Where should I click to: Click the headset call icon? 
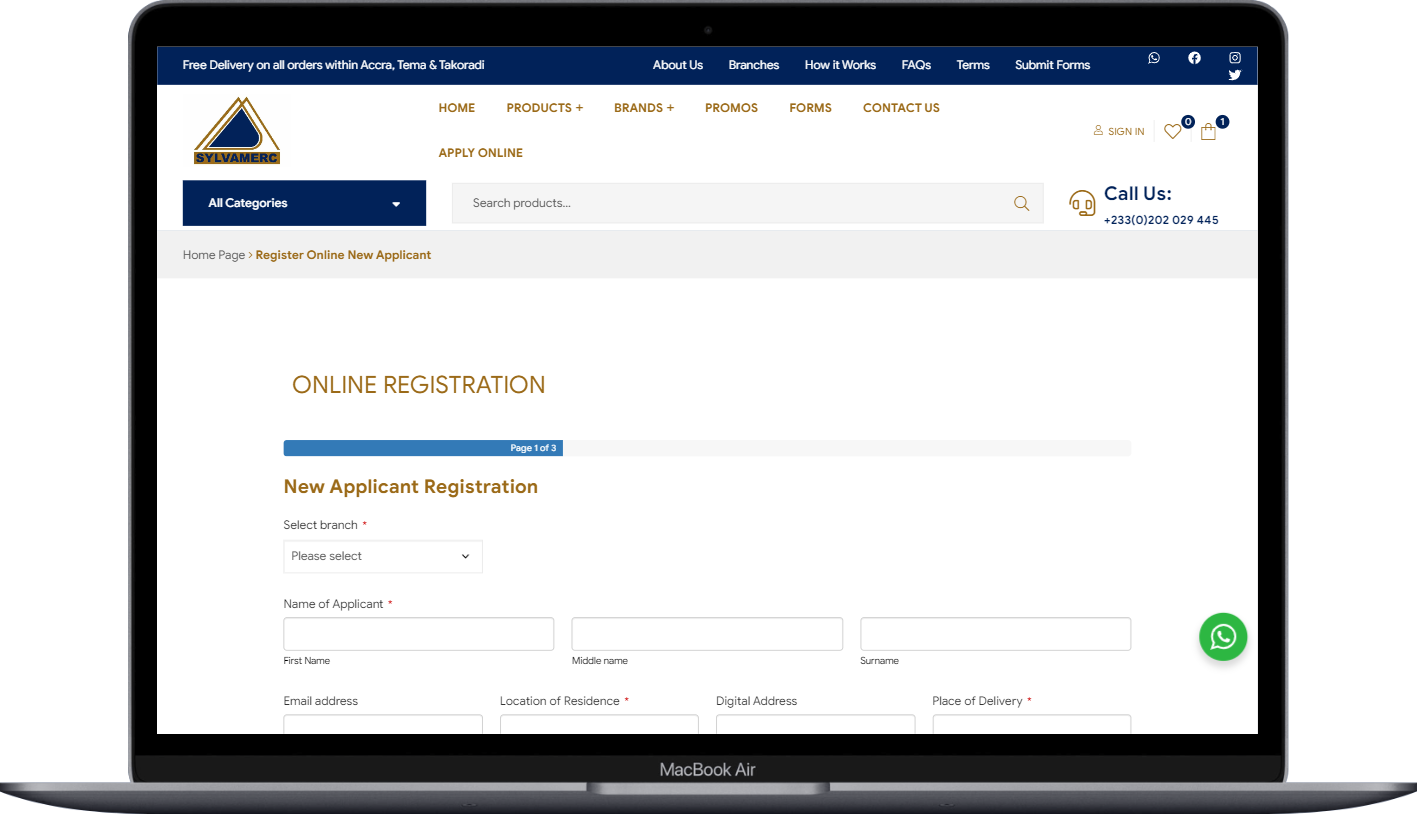pyautogui.click(x=1082, y=203)
